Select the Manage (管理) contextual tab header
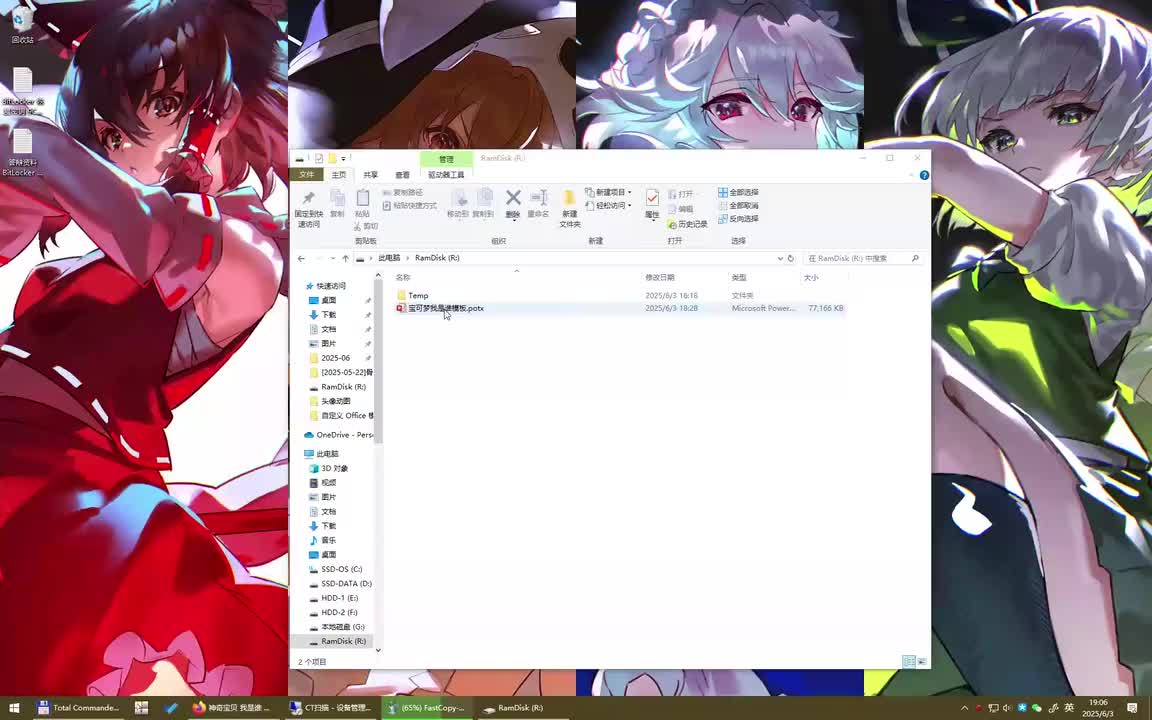The image size is (1152, 720). tap(446, 159)
